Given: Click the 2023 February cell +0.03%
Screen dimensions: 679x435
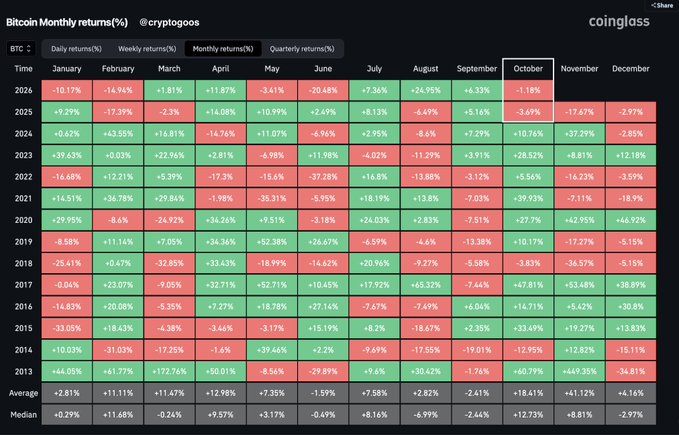Looking at the screenshot, I should (x=118, y=155).
